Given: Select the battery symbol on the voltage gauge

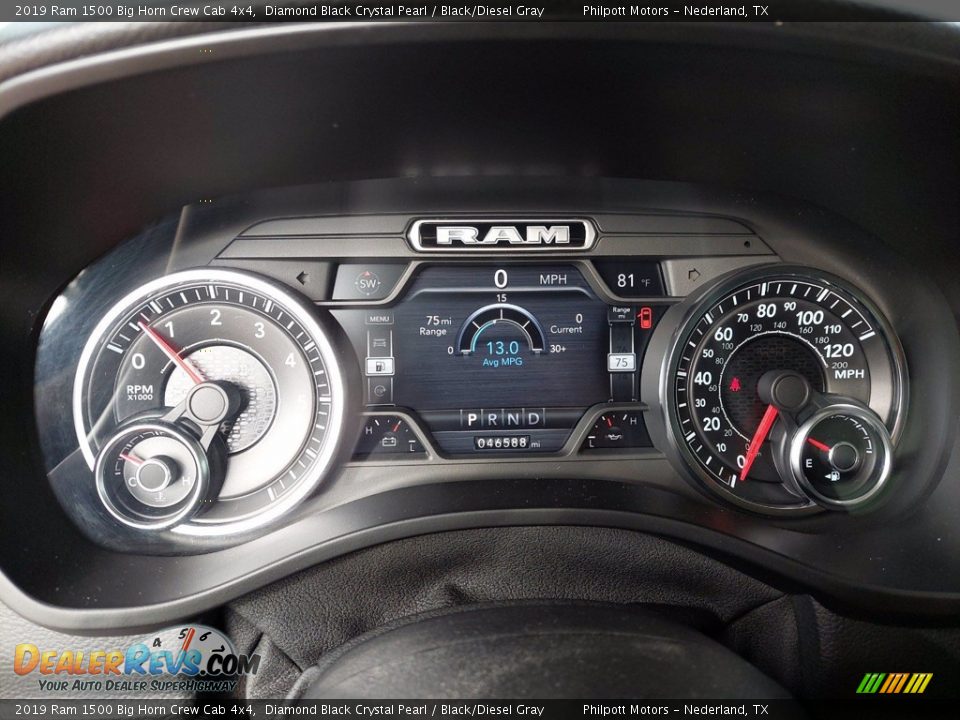Looking at the screenshot, I should [388, 440].
